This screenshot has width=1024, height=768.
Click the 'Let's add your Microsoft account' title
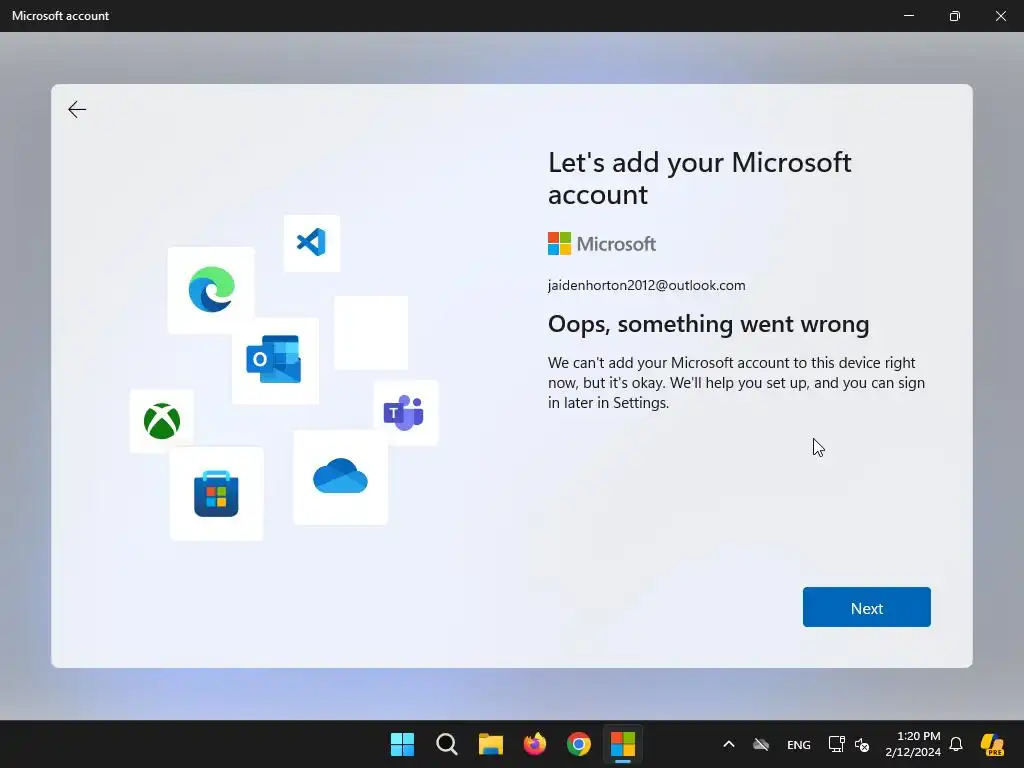pyautogui.click(x=699, y=178)
